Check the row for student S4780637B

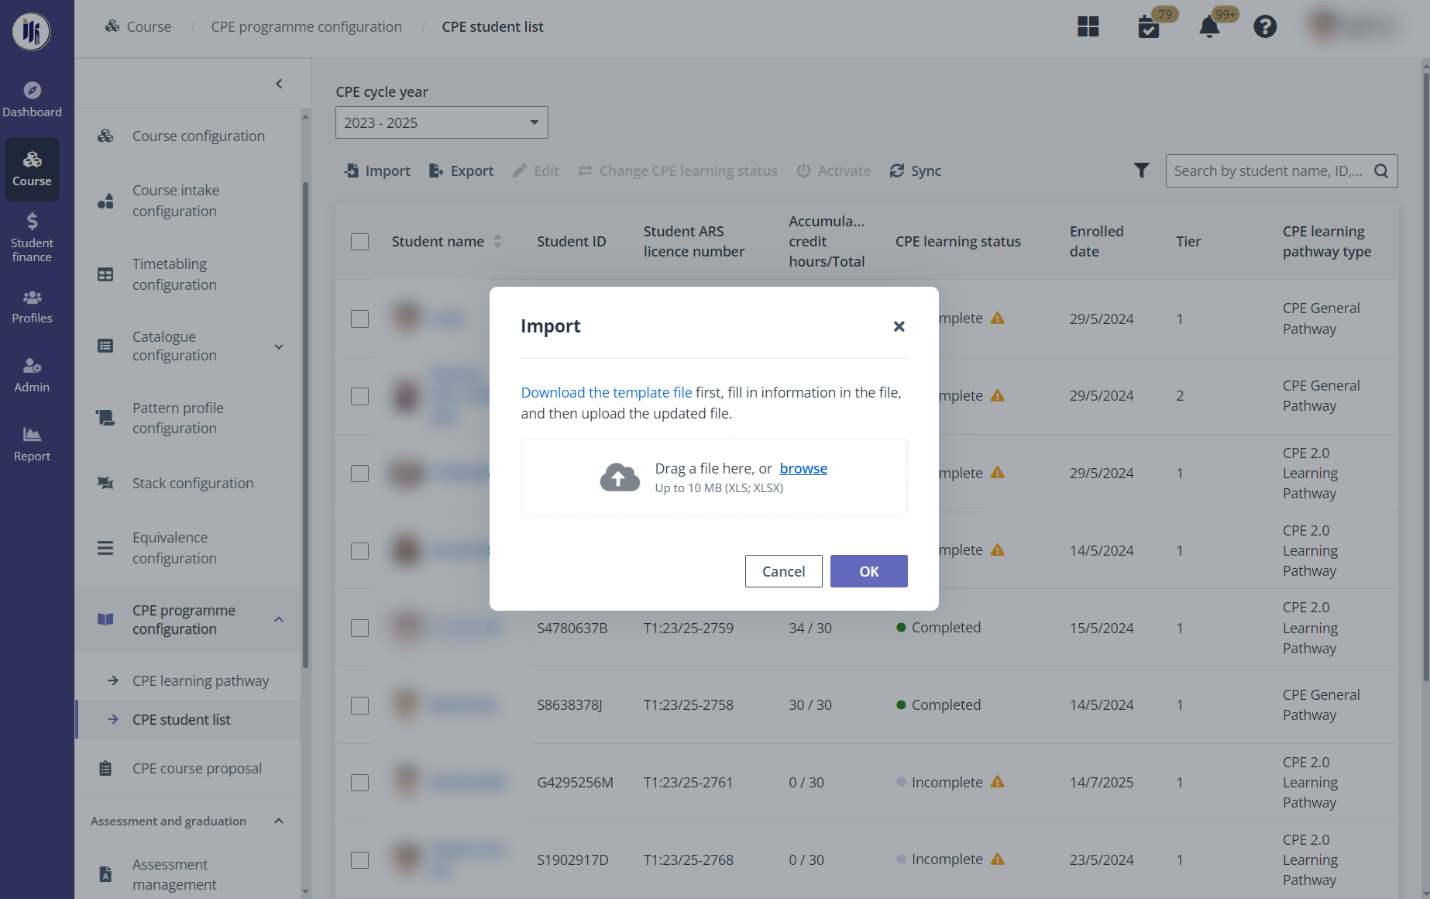pos(360,628)
